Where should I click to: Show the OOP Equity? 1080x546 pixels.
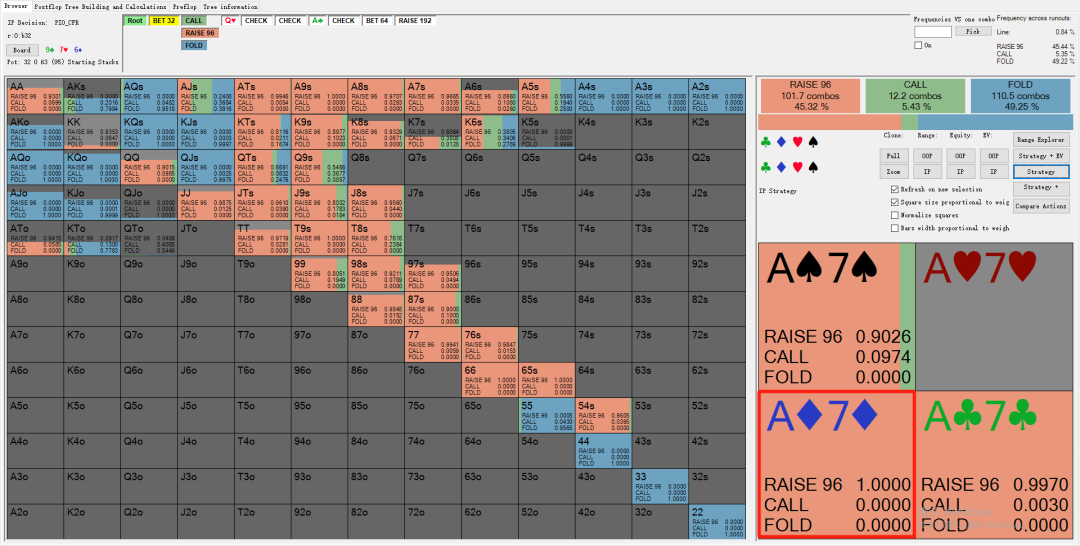(x=961, y=156)
